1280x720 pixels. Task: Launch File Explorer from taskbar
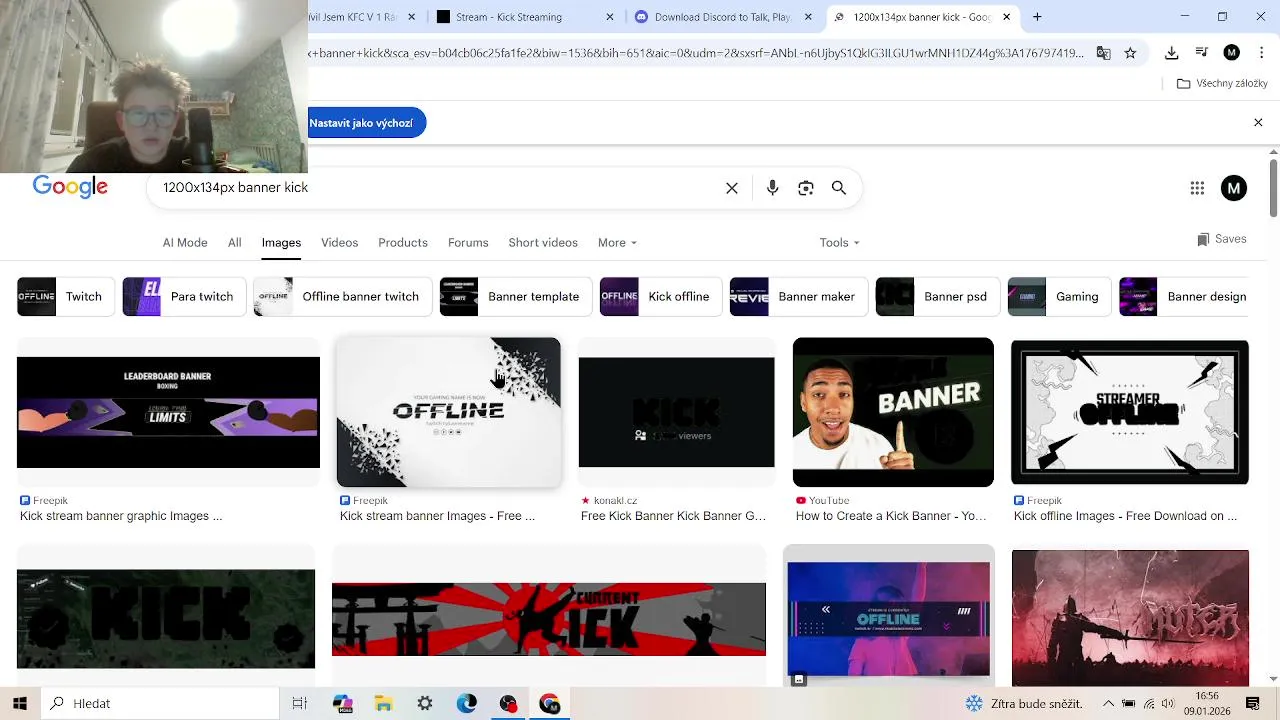coord(384,703)
